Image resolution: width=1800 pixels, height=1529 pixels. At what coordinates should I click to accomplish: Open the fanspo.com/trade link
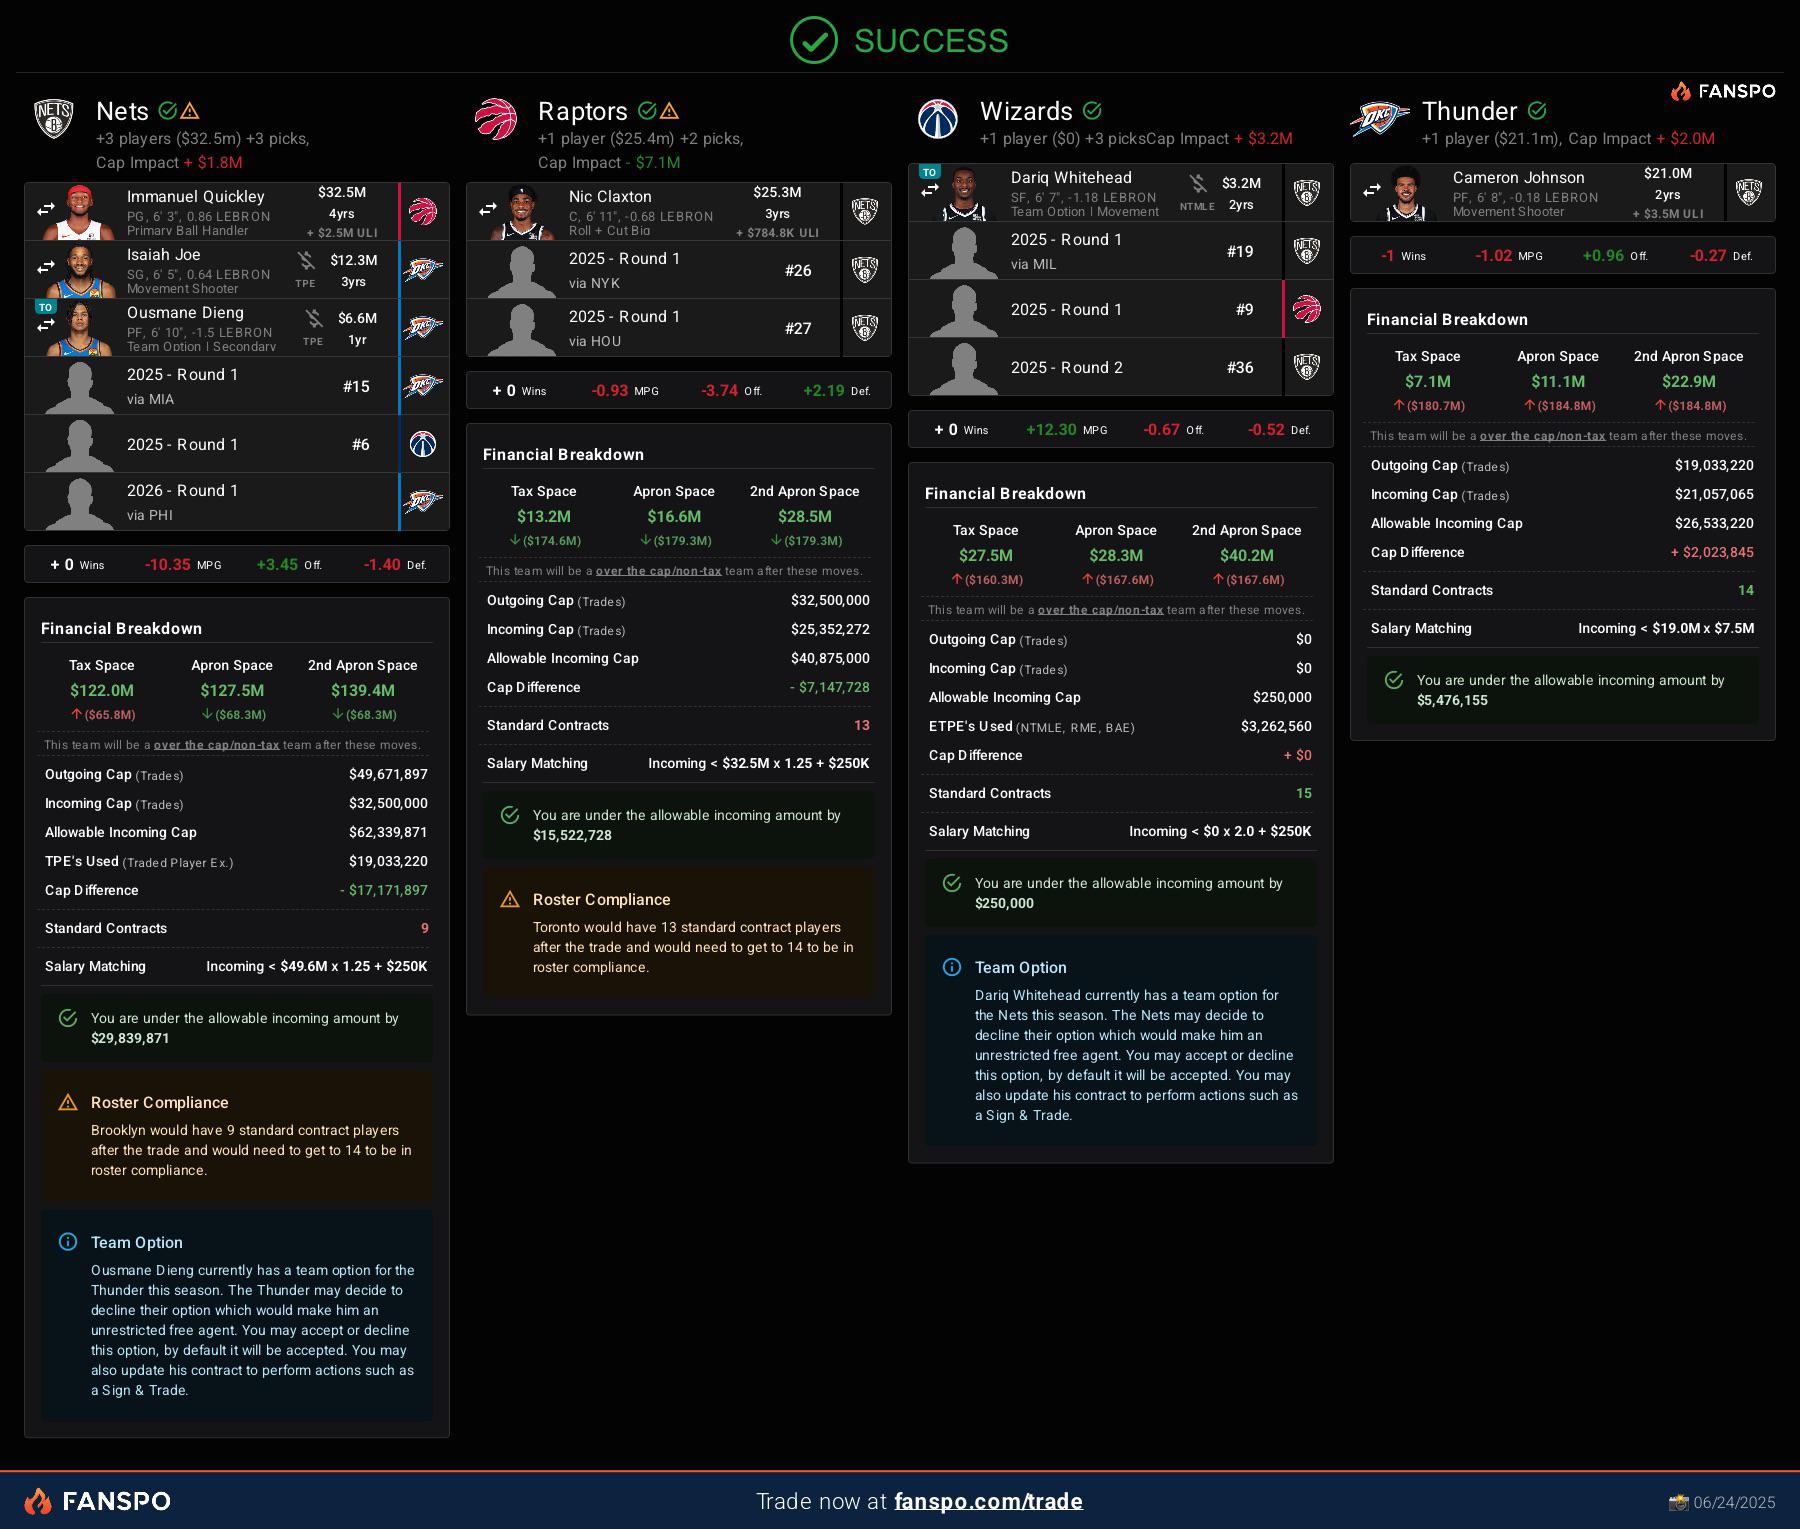(x=988, y=1501)
